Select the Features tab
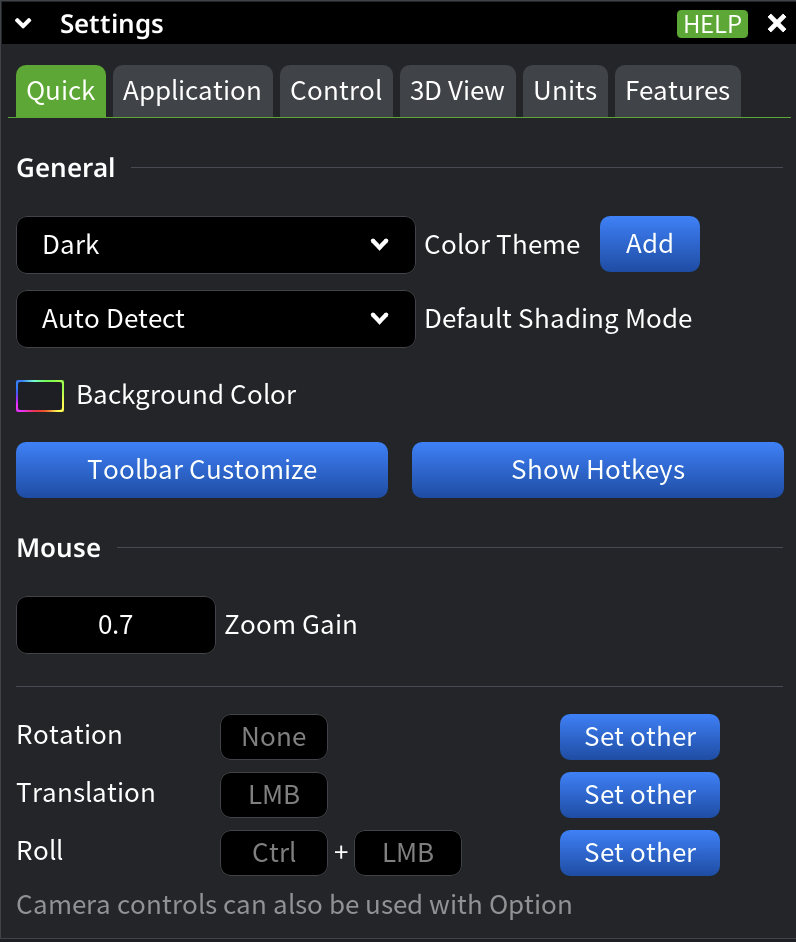 coord(677,90)
